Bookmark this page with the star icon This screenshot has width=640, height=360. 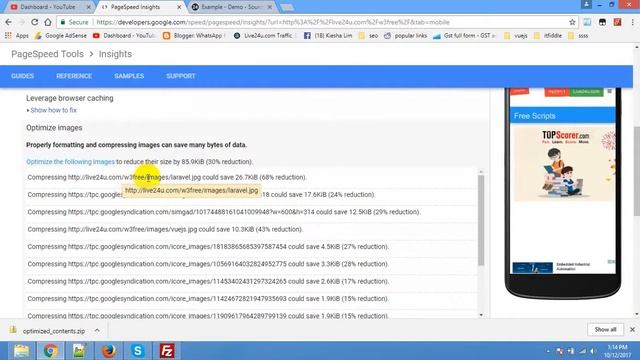click(572, 22)
